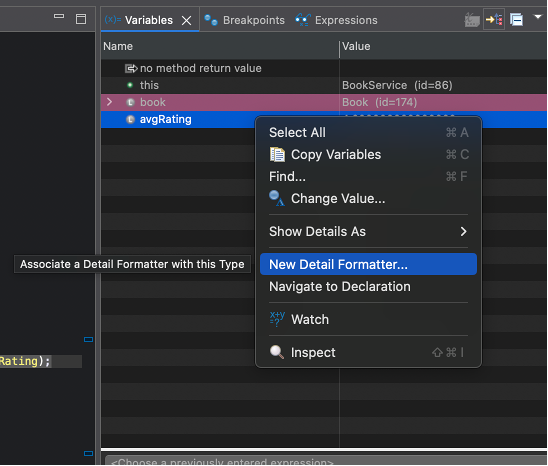Click Select All in the context menu
Viewport: 548px width, 466px height.
pyautogui.click(x=368, y=132)
